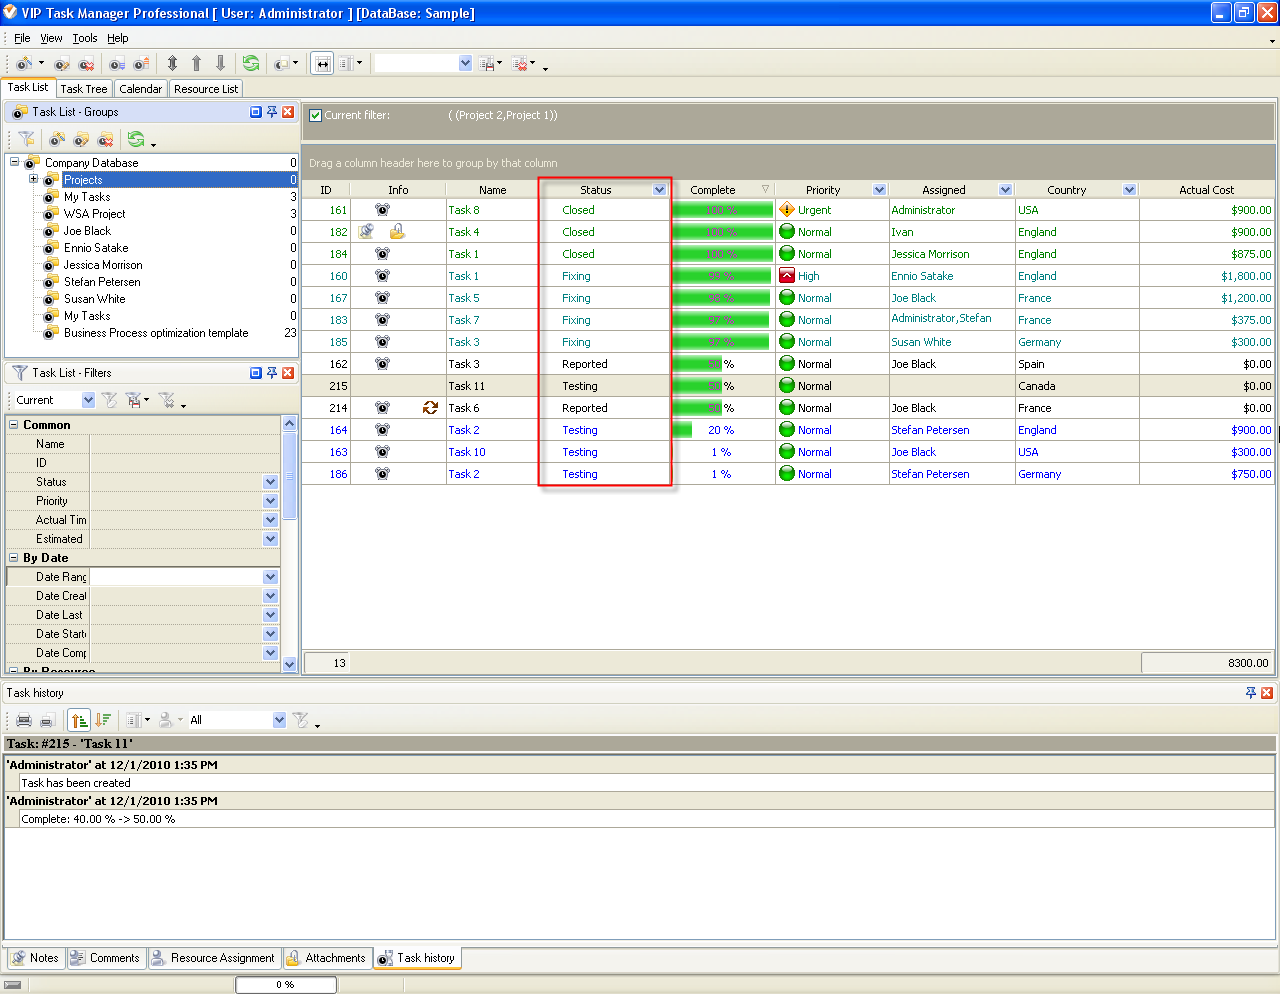Click the green Refresh icon in the main toolbar
Image resolution: width=1280 pixels, height=994 pixels.
point(252,63)
